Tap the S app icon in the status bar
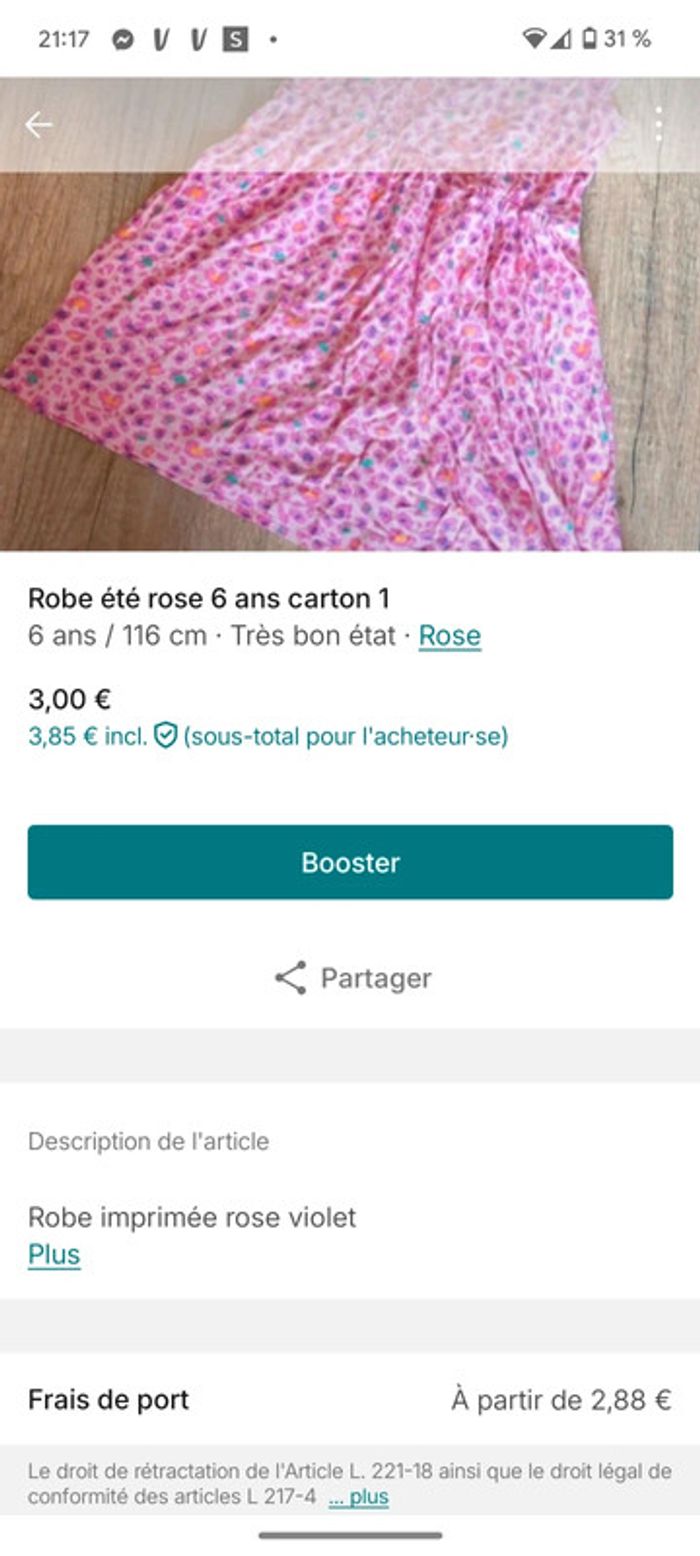700x1556 pixels. (x=237, y=37)
